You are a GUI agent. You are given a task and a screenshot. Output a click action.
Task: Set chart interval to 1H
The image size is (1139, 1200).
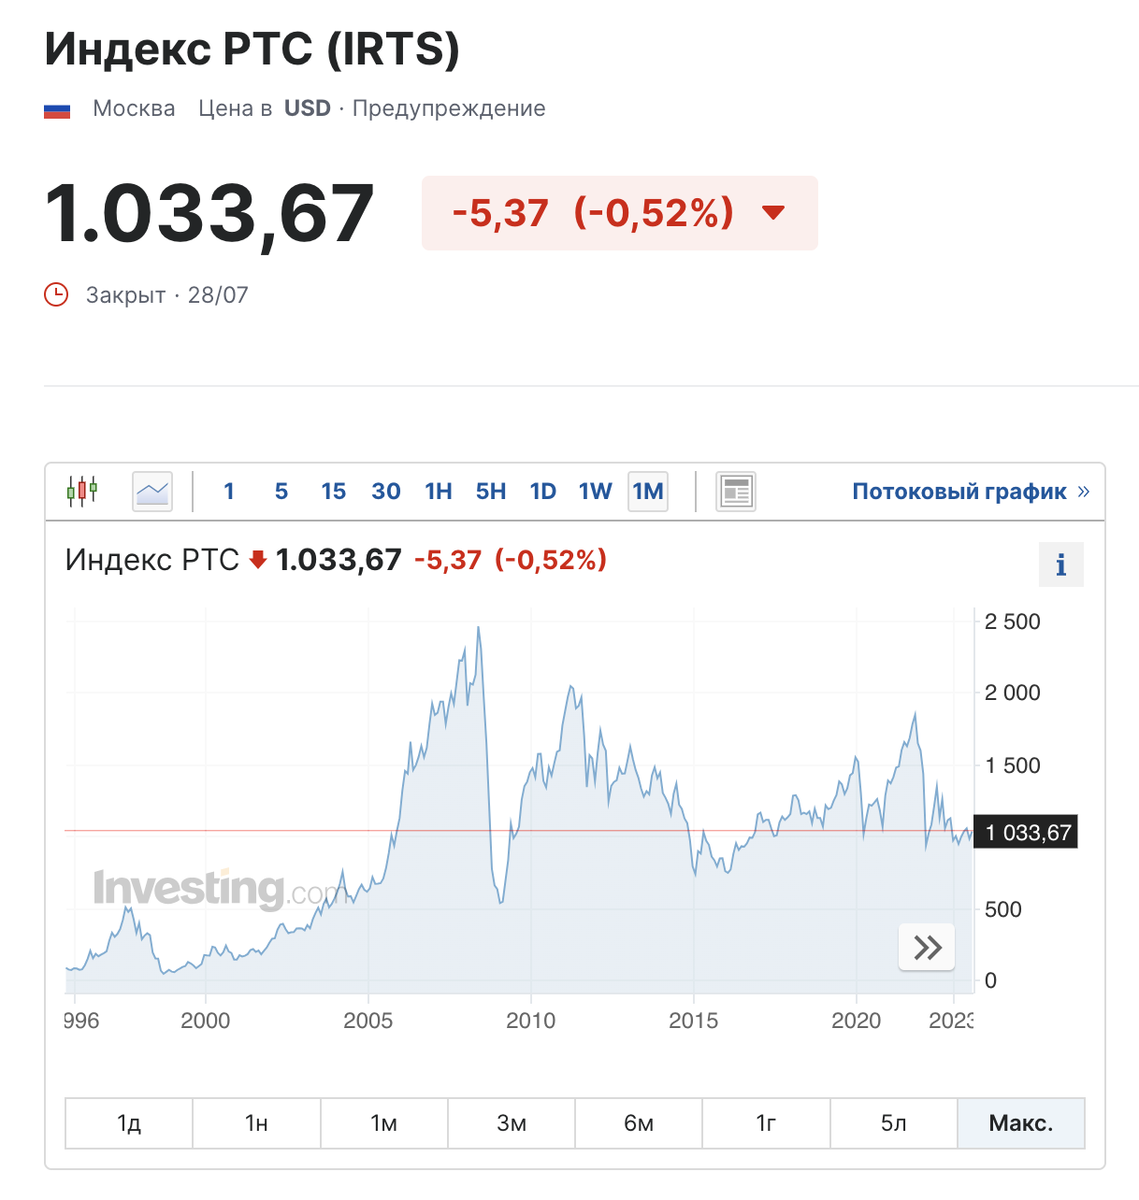438,491
